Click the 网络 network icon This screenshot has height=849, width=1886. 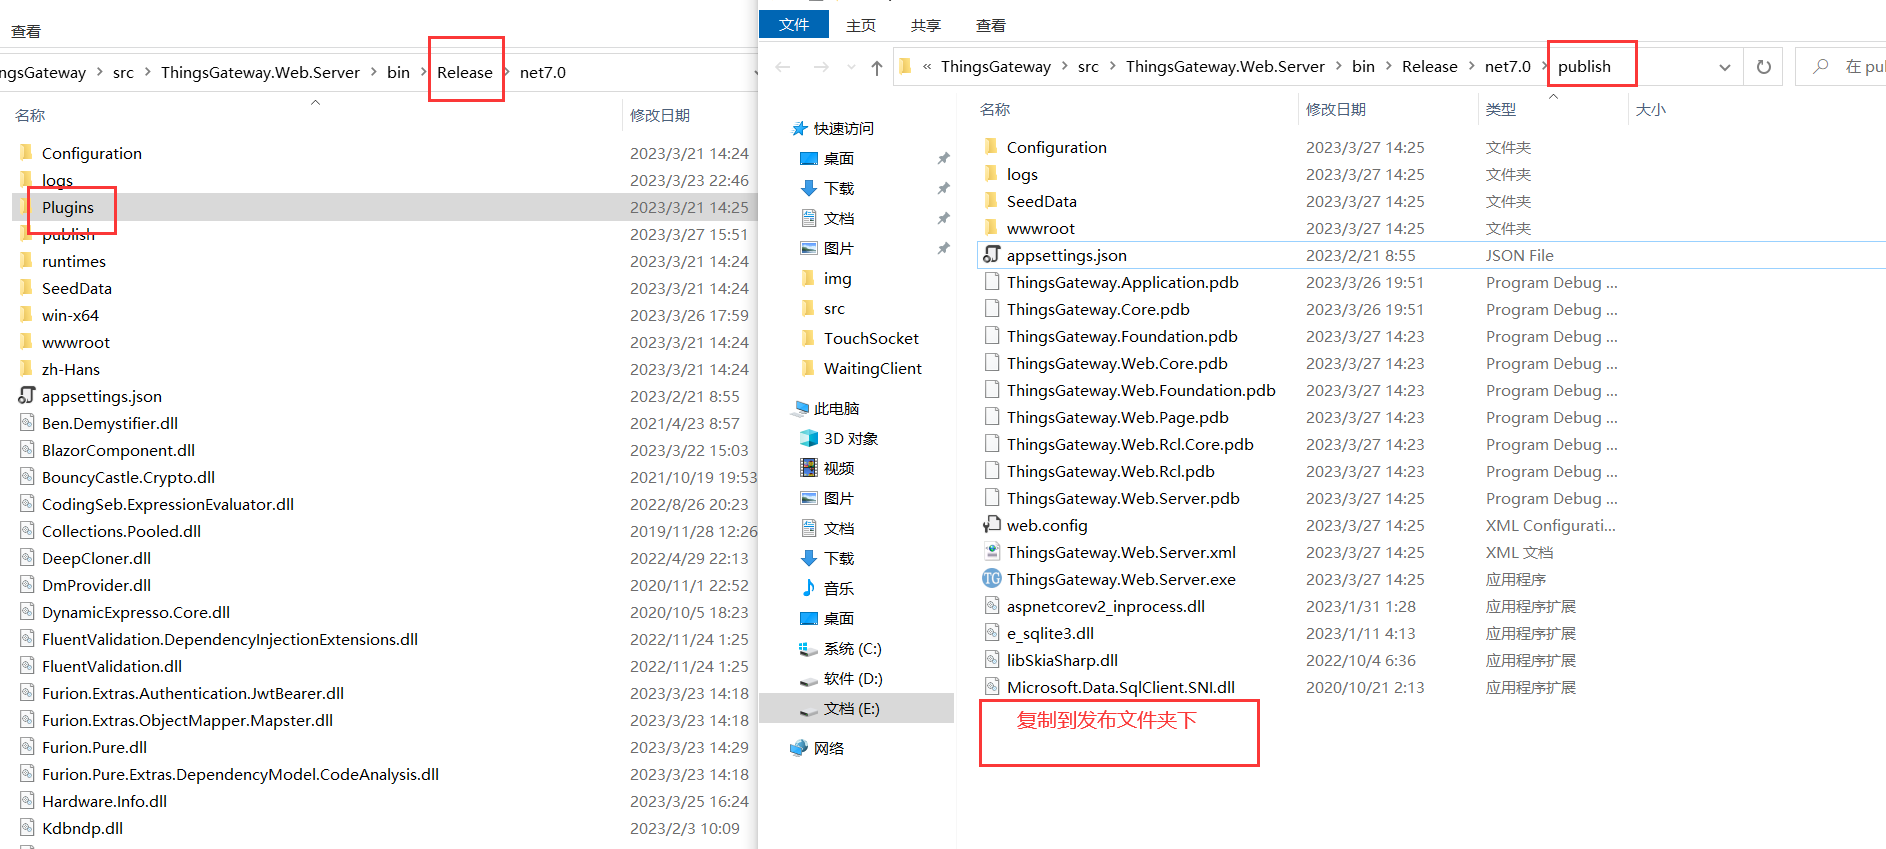pyautogui.click(x=799, y=748)
